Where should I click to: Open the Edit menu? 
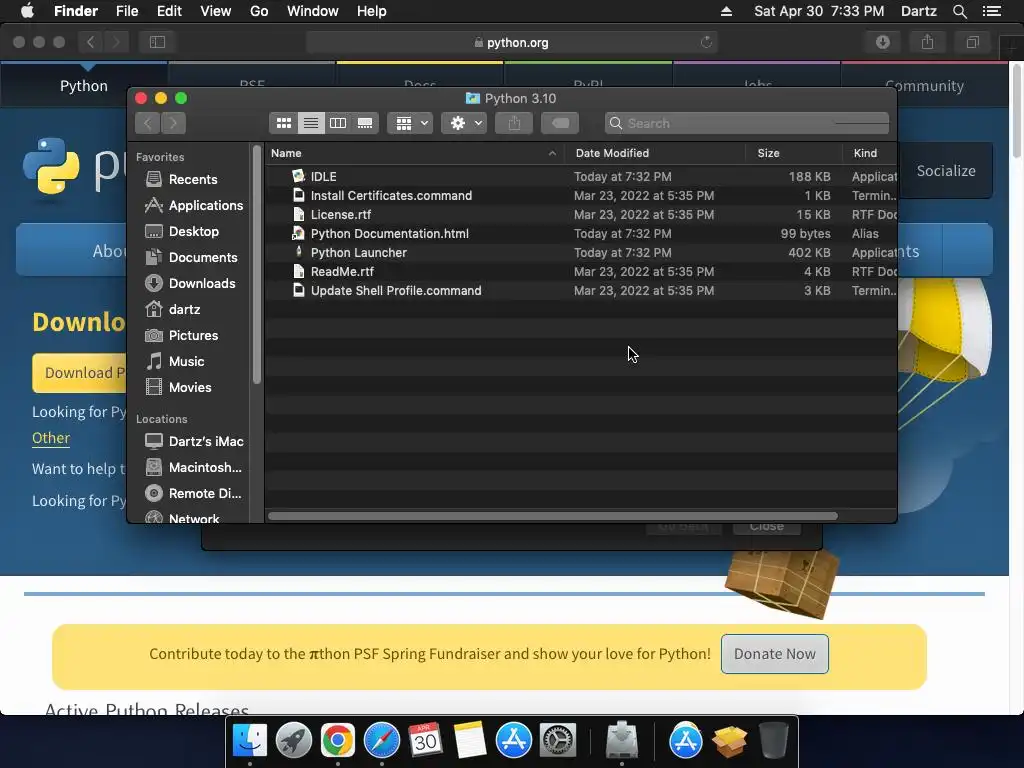(x=169, y=11)
